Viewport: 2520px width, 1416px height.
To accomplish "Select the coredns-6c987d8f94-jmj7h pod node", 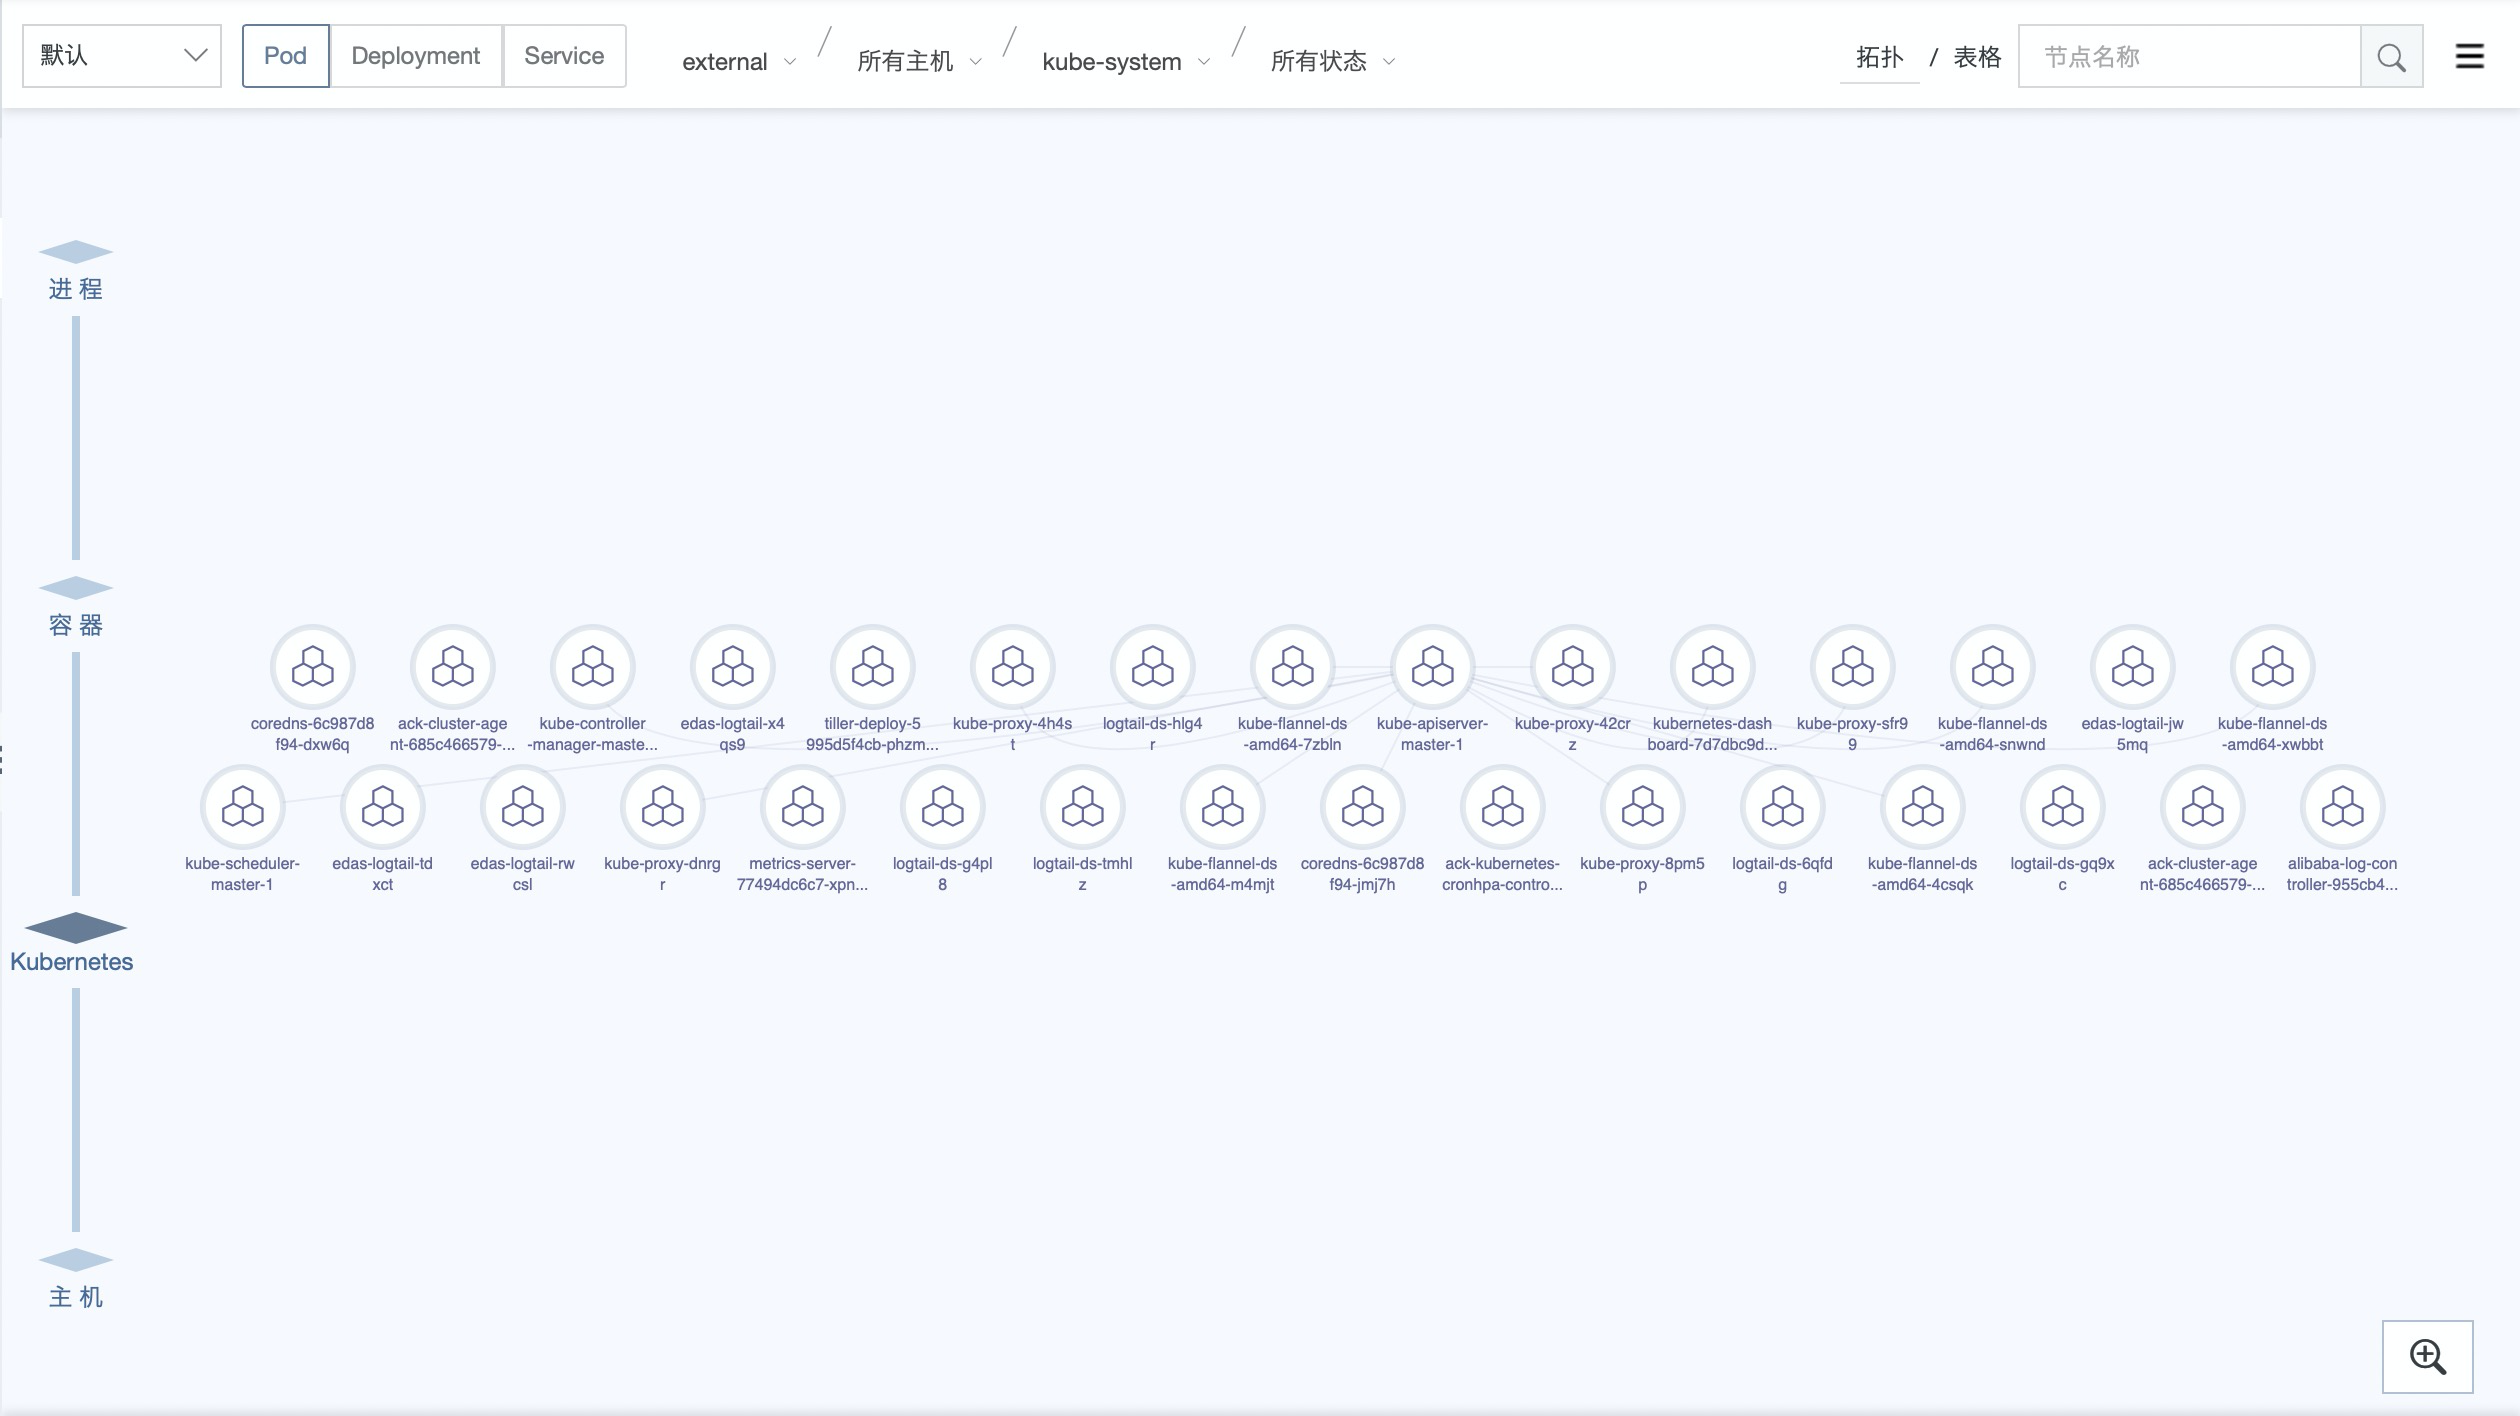I will tap(1363, 807).
